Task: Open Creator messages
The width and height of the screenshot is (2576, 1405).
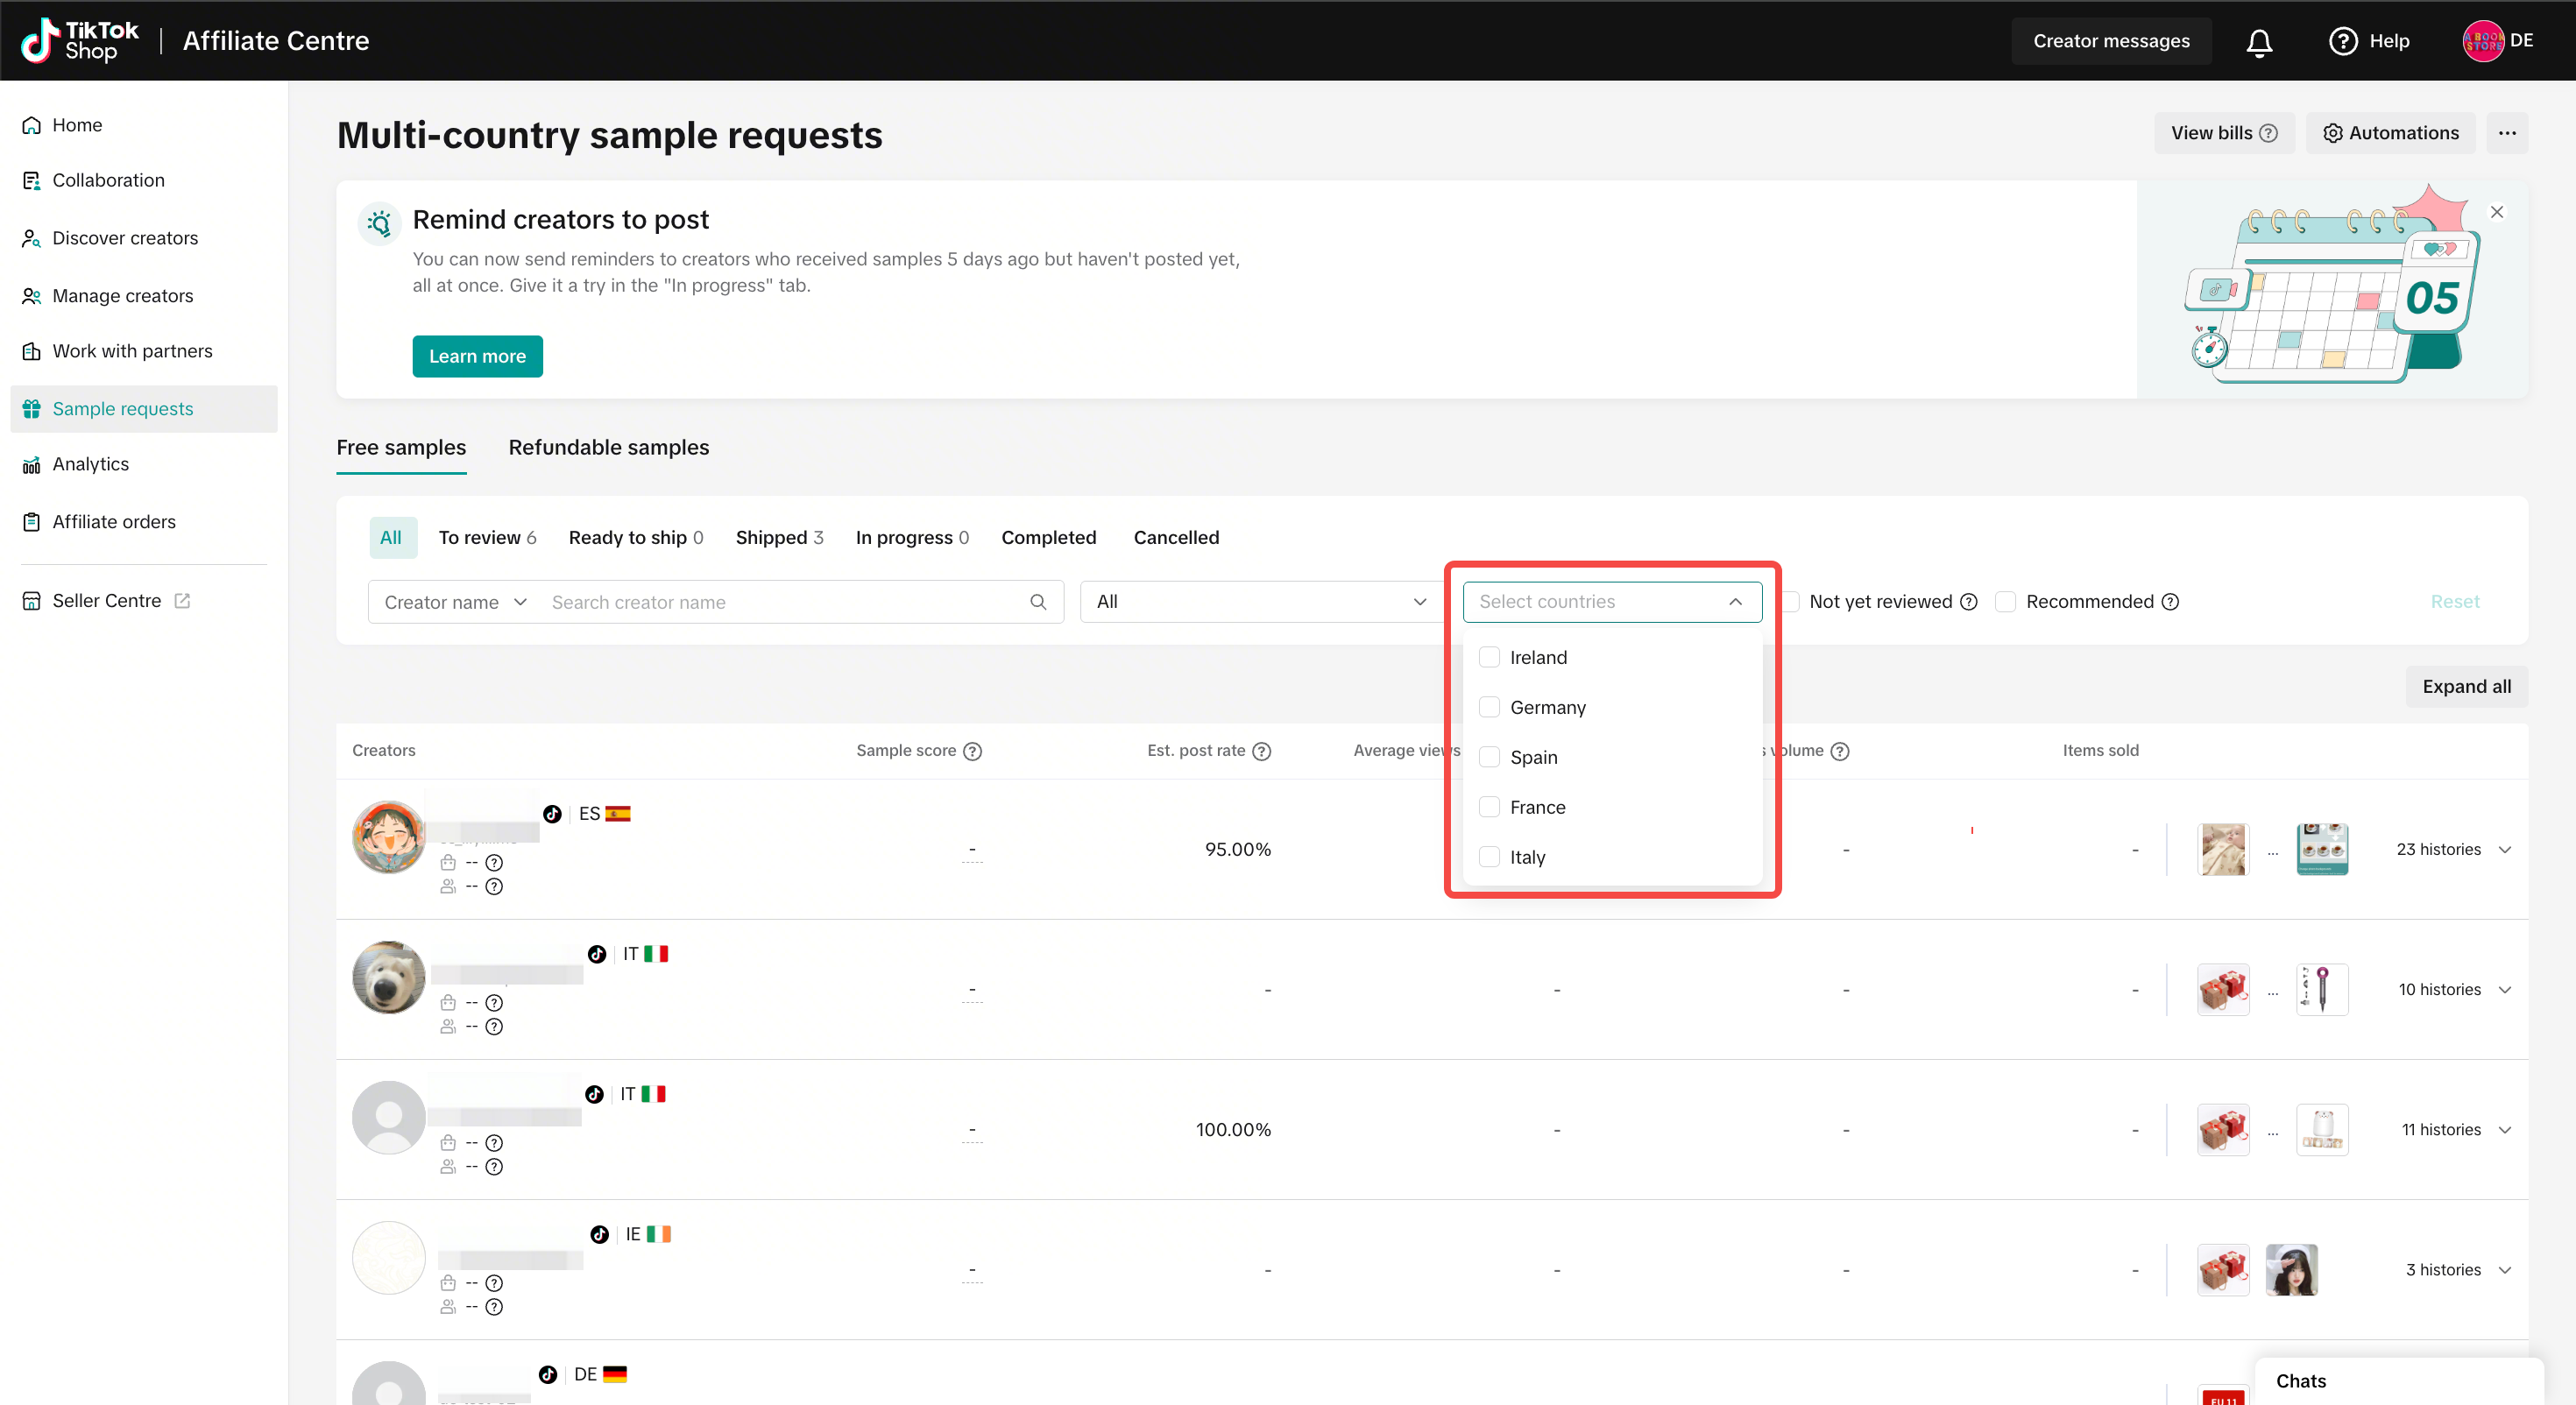Action: [2111, 41]
